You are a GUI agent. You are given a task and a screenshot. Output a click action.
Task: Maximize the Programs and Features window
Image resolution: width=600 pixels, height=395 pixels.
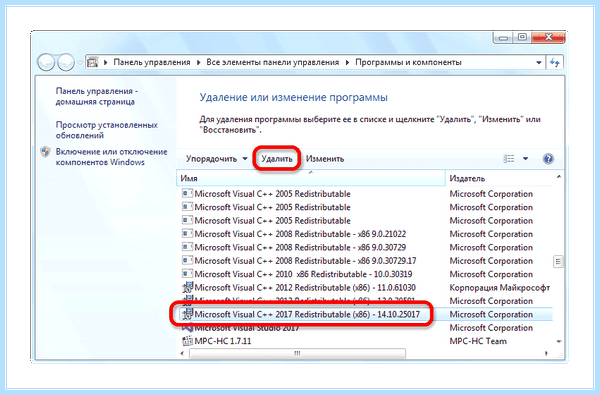pos(522,37)
